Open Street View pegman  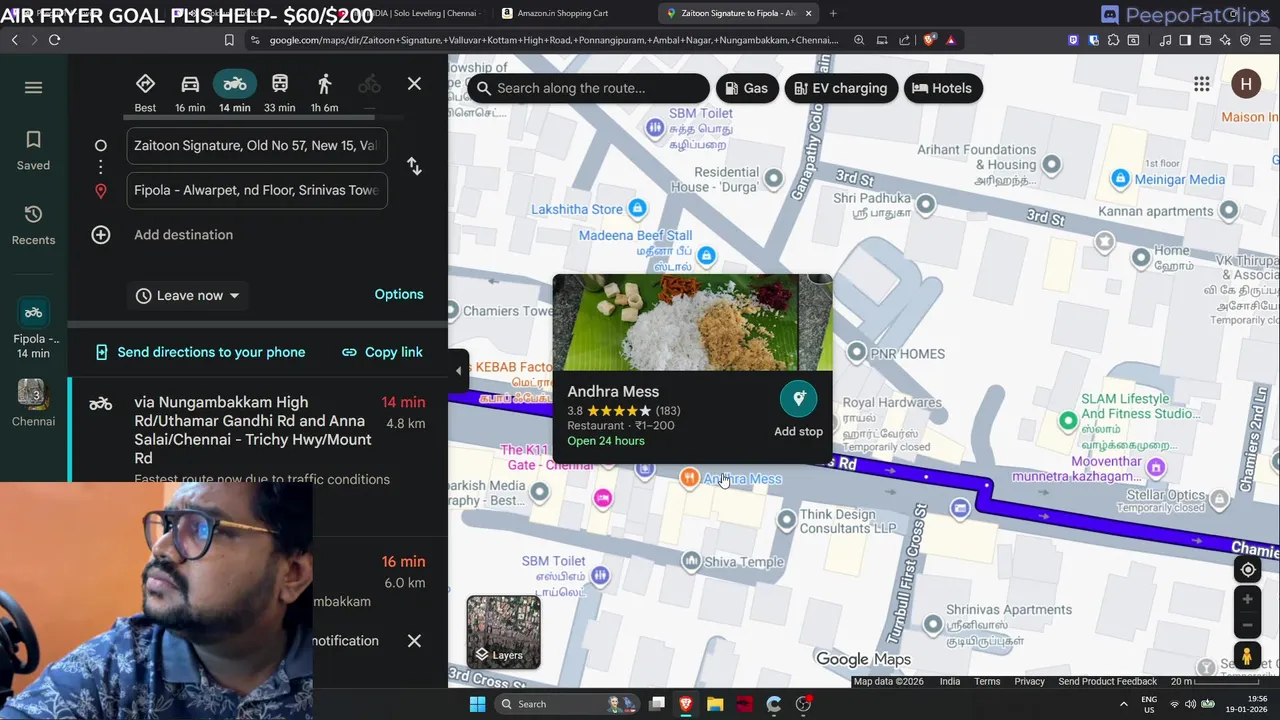point(1247,656)
